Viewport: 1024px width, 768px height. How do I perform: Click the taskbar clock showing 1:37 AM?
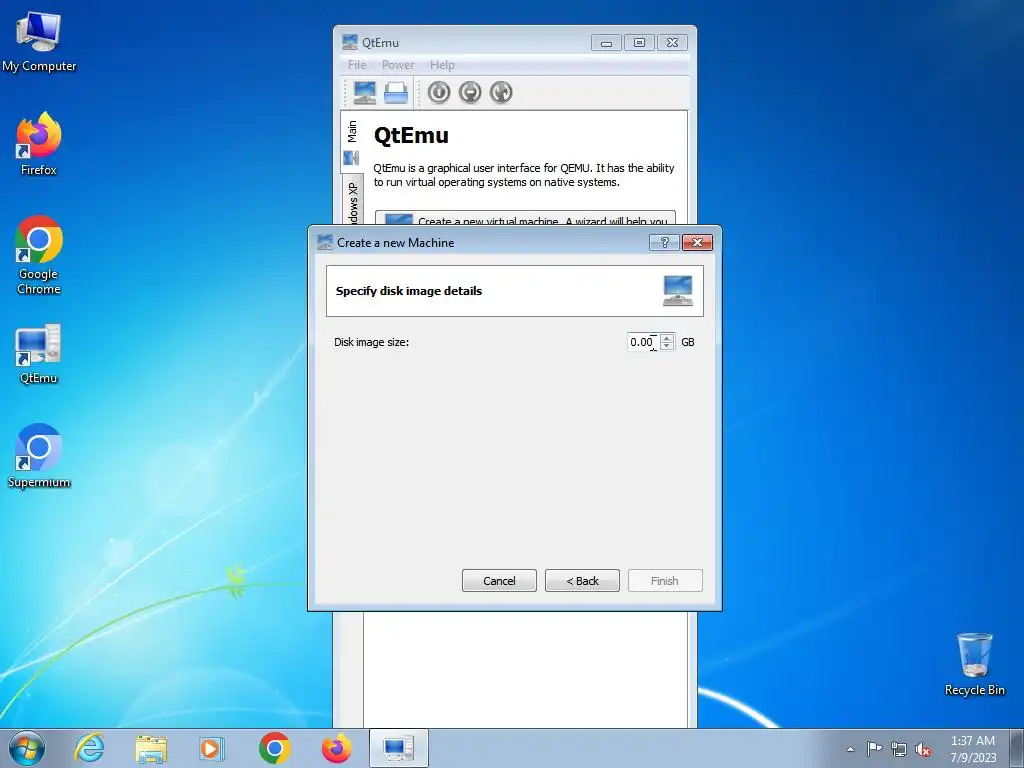(972, 748)
